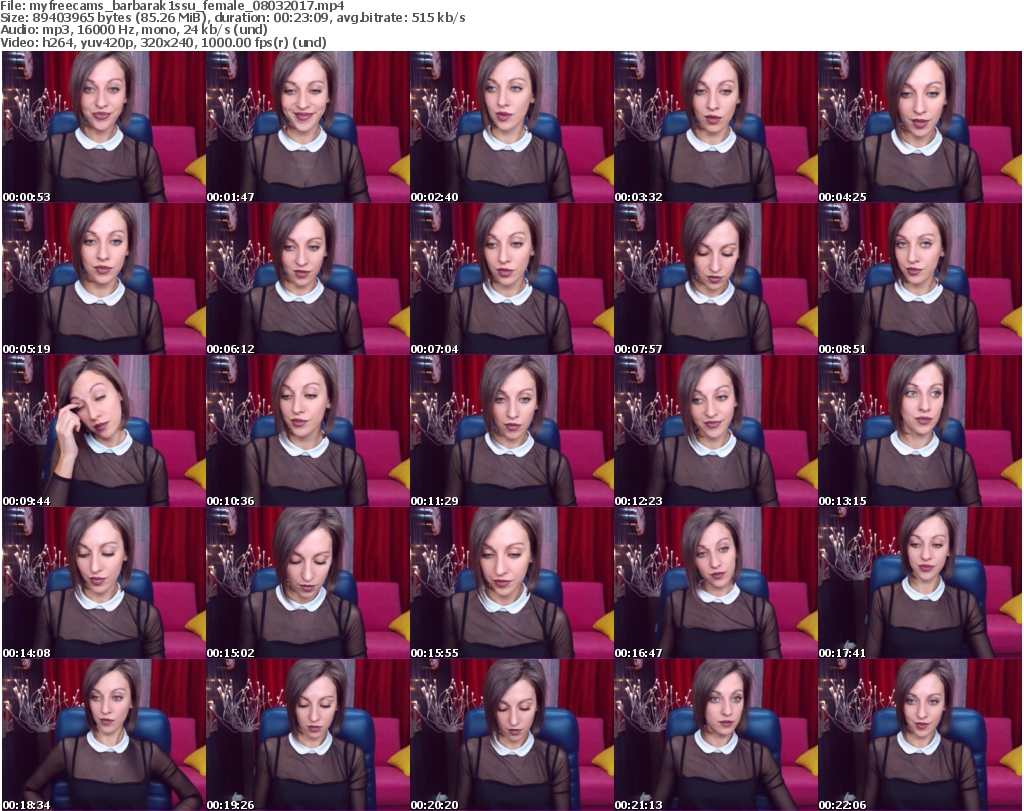View the frame stamped 00:16:47

pyautogui.click(x=716, y=582)
